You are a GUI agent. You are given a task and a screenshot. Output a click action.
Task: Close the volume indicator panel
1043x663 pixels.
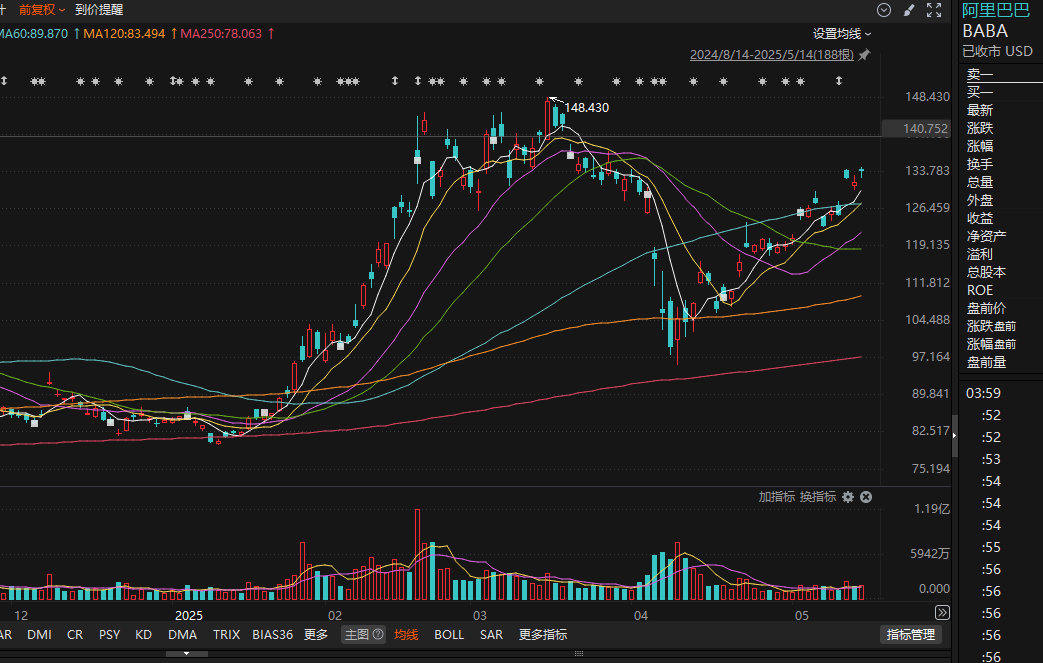click(x=866, y=497)
